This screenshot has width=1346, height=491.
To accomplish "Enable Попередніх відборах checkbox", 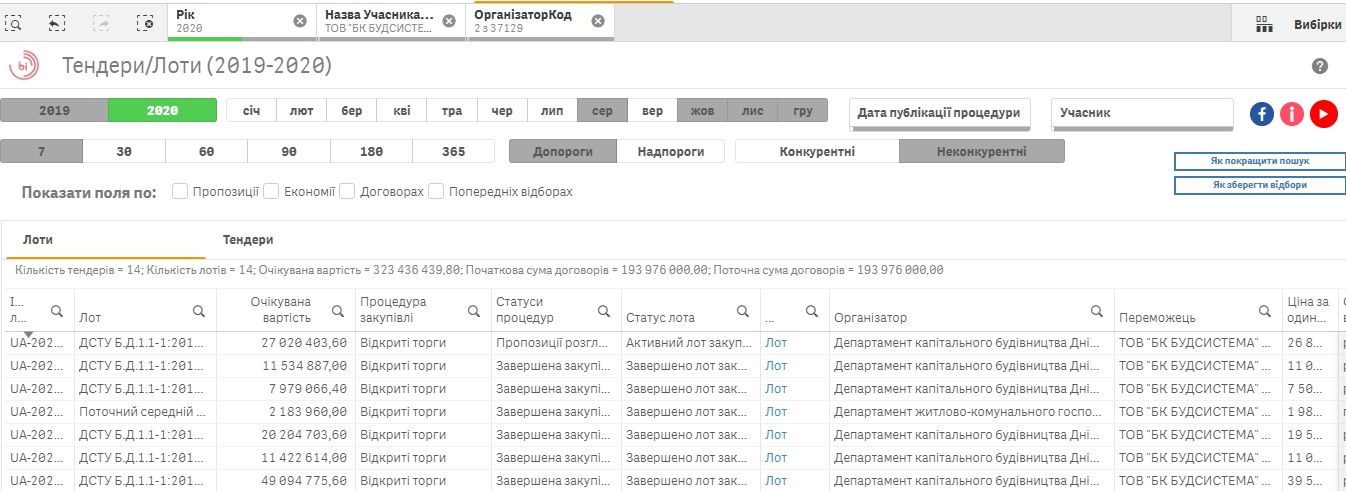I will [436, 191].
